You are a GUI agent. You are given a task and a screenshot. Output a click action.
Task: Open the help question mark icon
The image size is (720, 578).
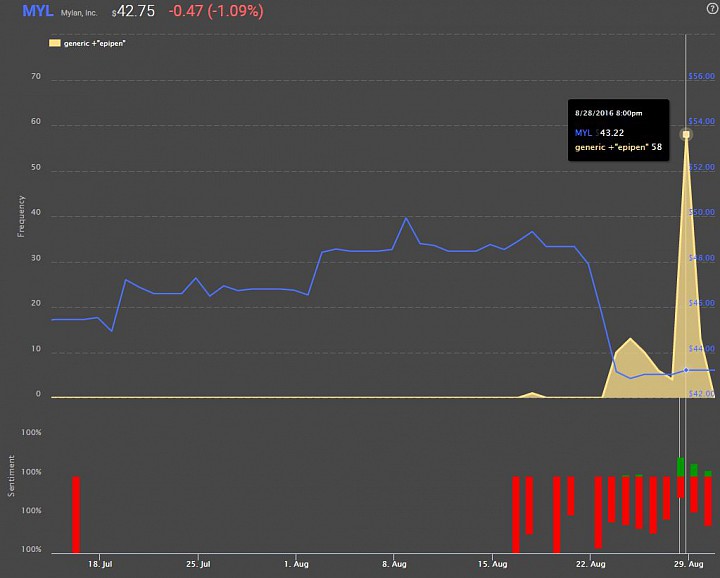tap(712, 9)
